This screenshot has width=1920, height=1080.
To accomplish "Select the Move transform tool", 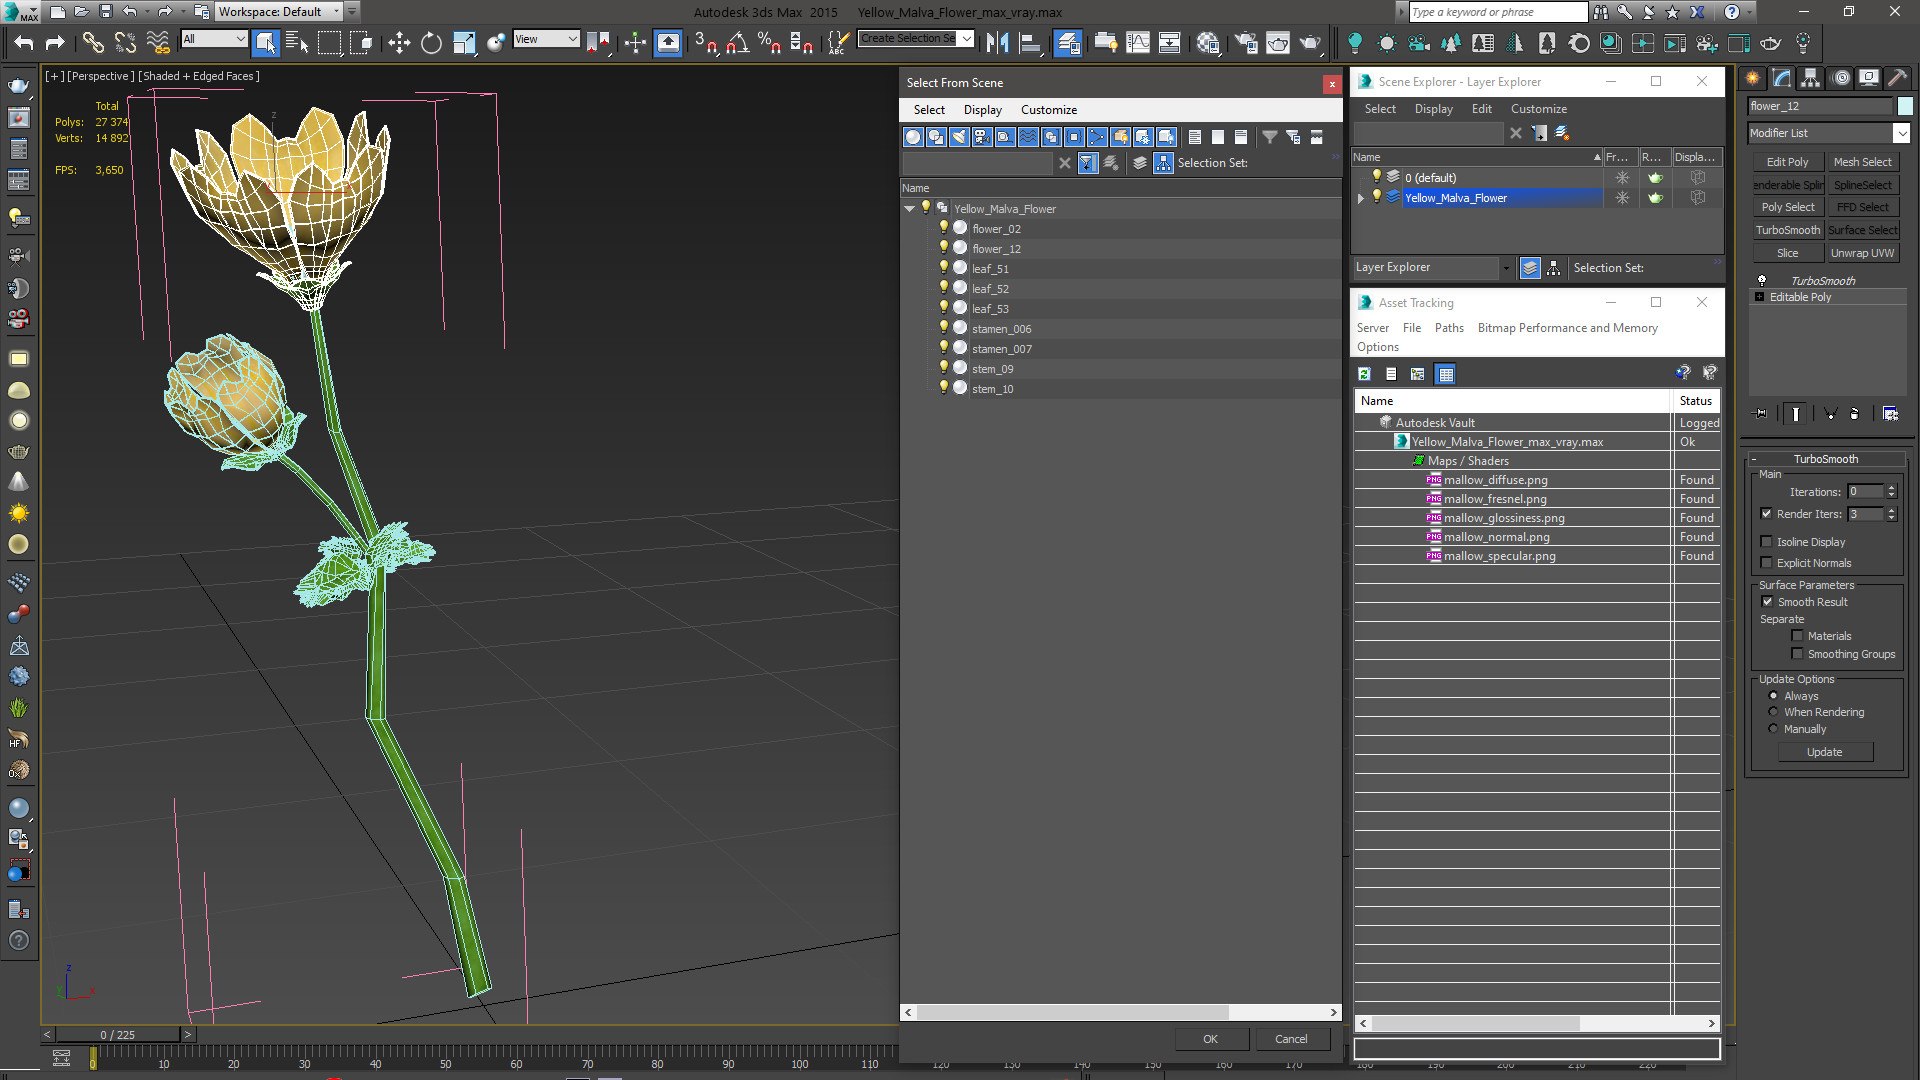I will [x=399, y=42].
